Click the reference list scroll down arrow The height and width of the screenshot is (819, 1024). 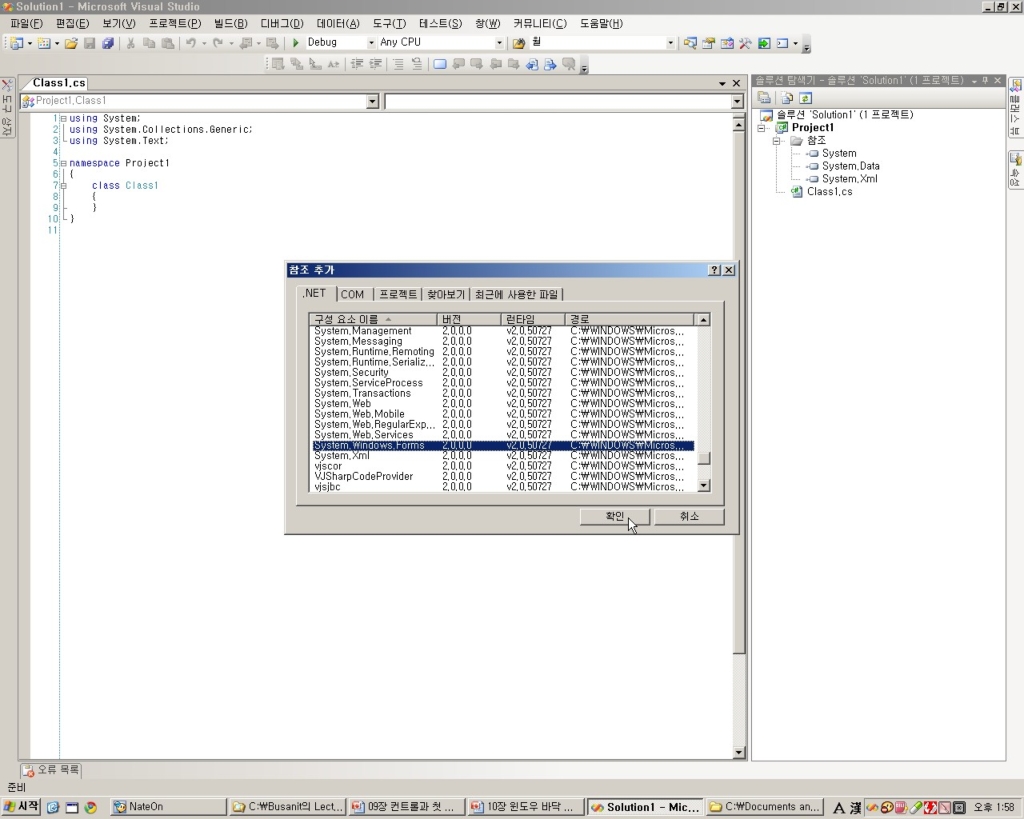[703, 485]
